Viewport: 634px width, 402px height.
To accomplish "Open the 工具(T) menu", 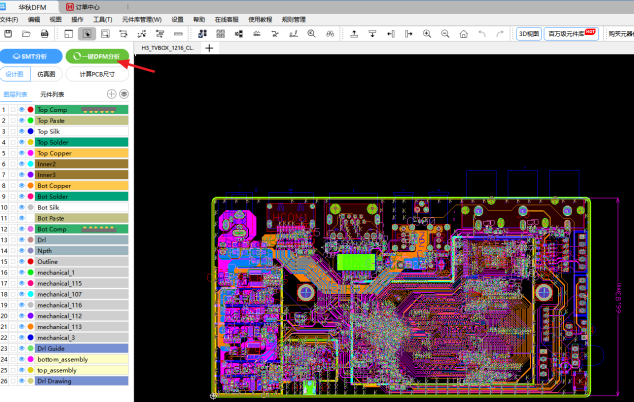I will [x=103, y=19].
